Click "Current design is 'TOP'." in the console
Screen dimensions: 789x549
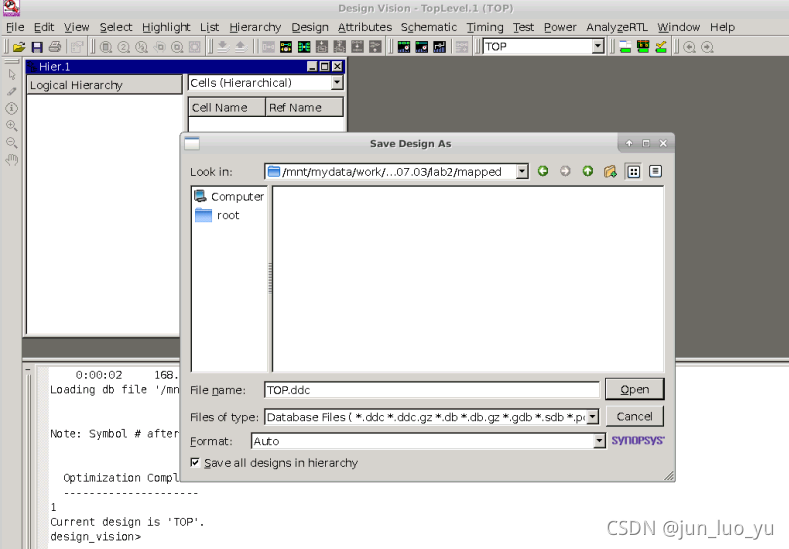point(127,522)
